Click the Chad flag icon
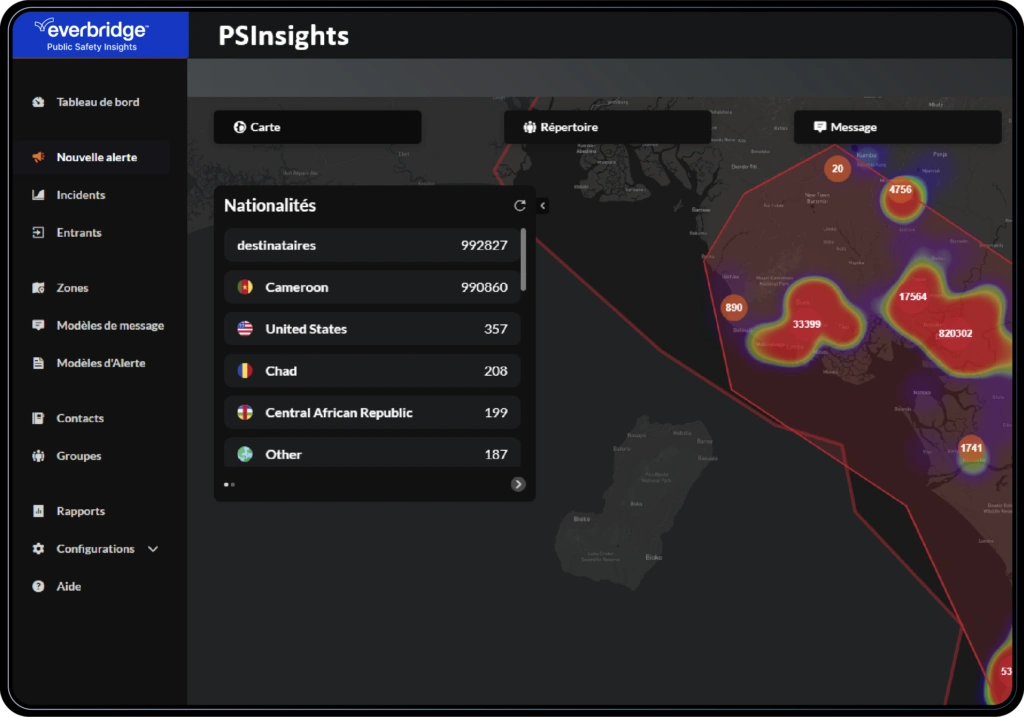 [245, 370]
